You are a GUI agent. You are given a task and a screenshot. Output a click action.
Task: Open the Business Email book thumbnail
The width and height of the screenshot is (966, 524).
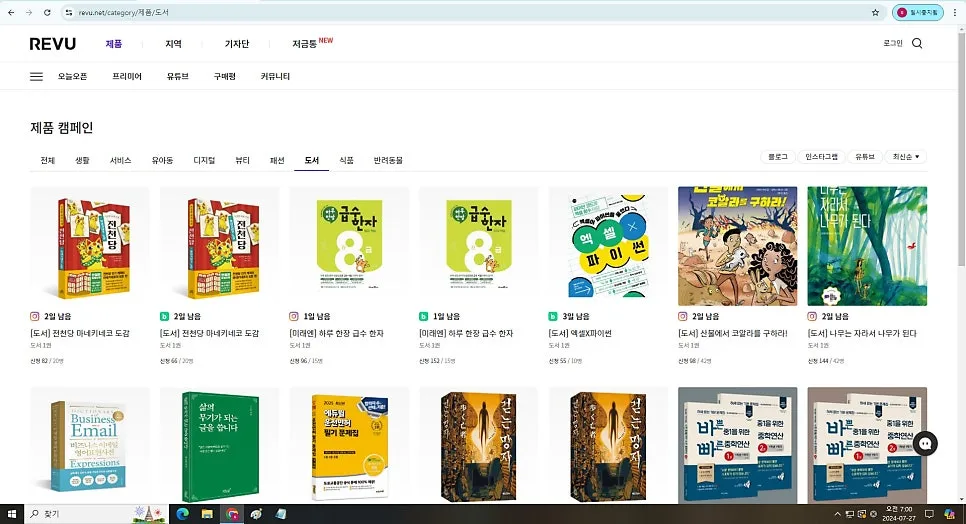[x=90, y=446]
